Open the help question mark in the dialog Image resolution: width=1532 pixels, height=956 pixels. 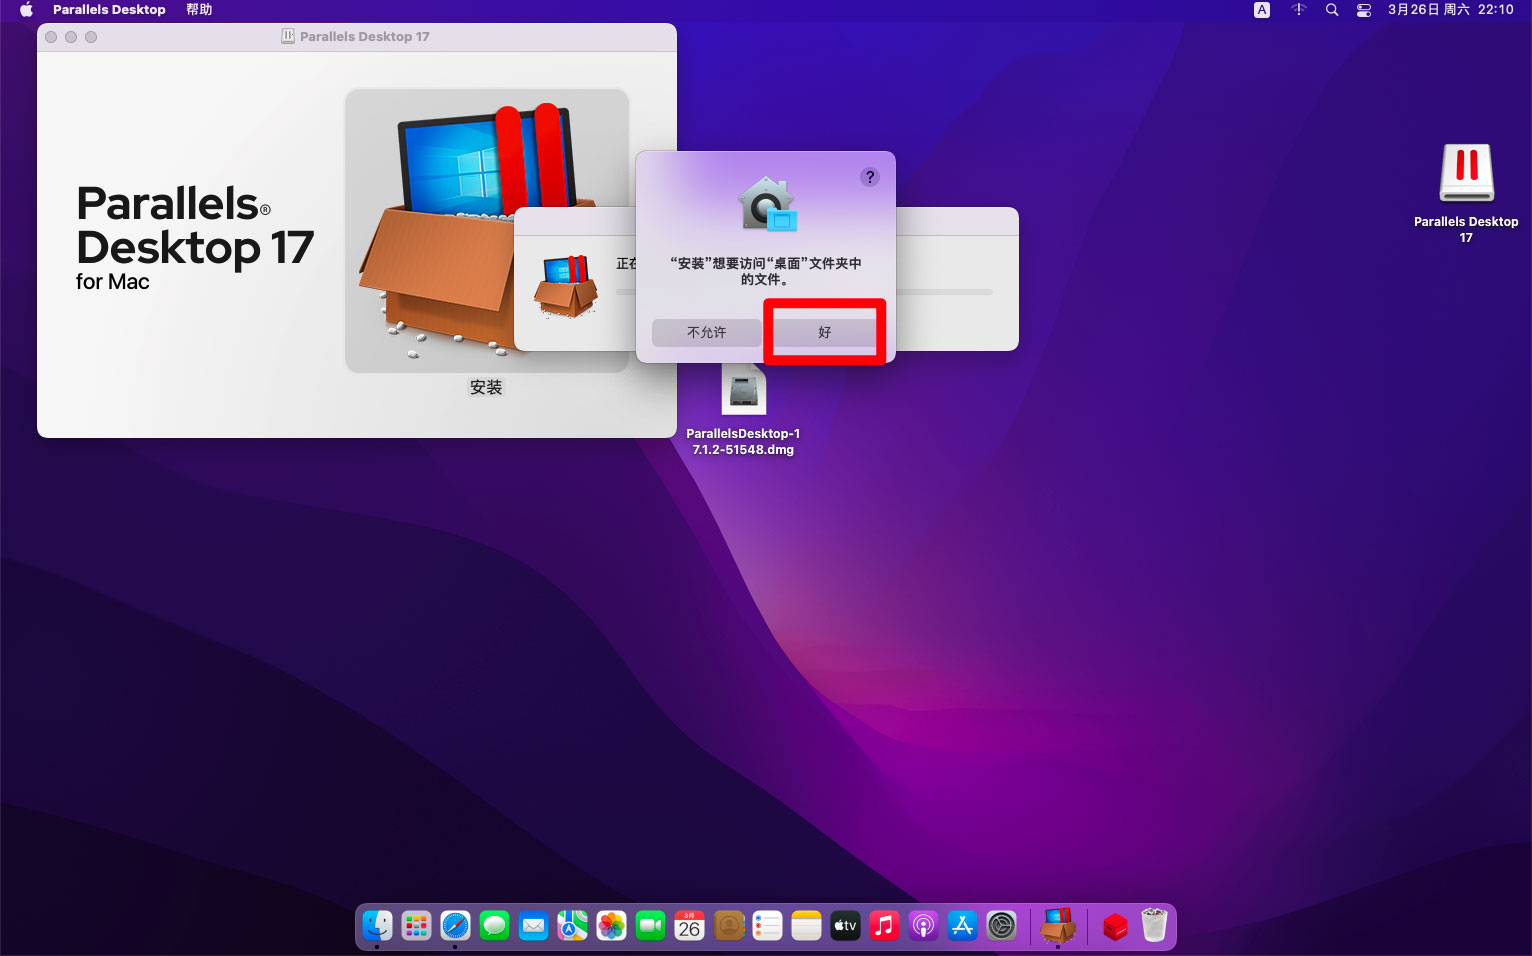click(x=870, y=177)
